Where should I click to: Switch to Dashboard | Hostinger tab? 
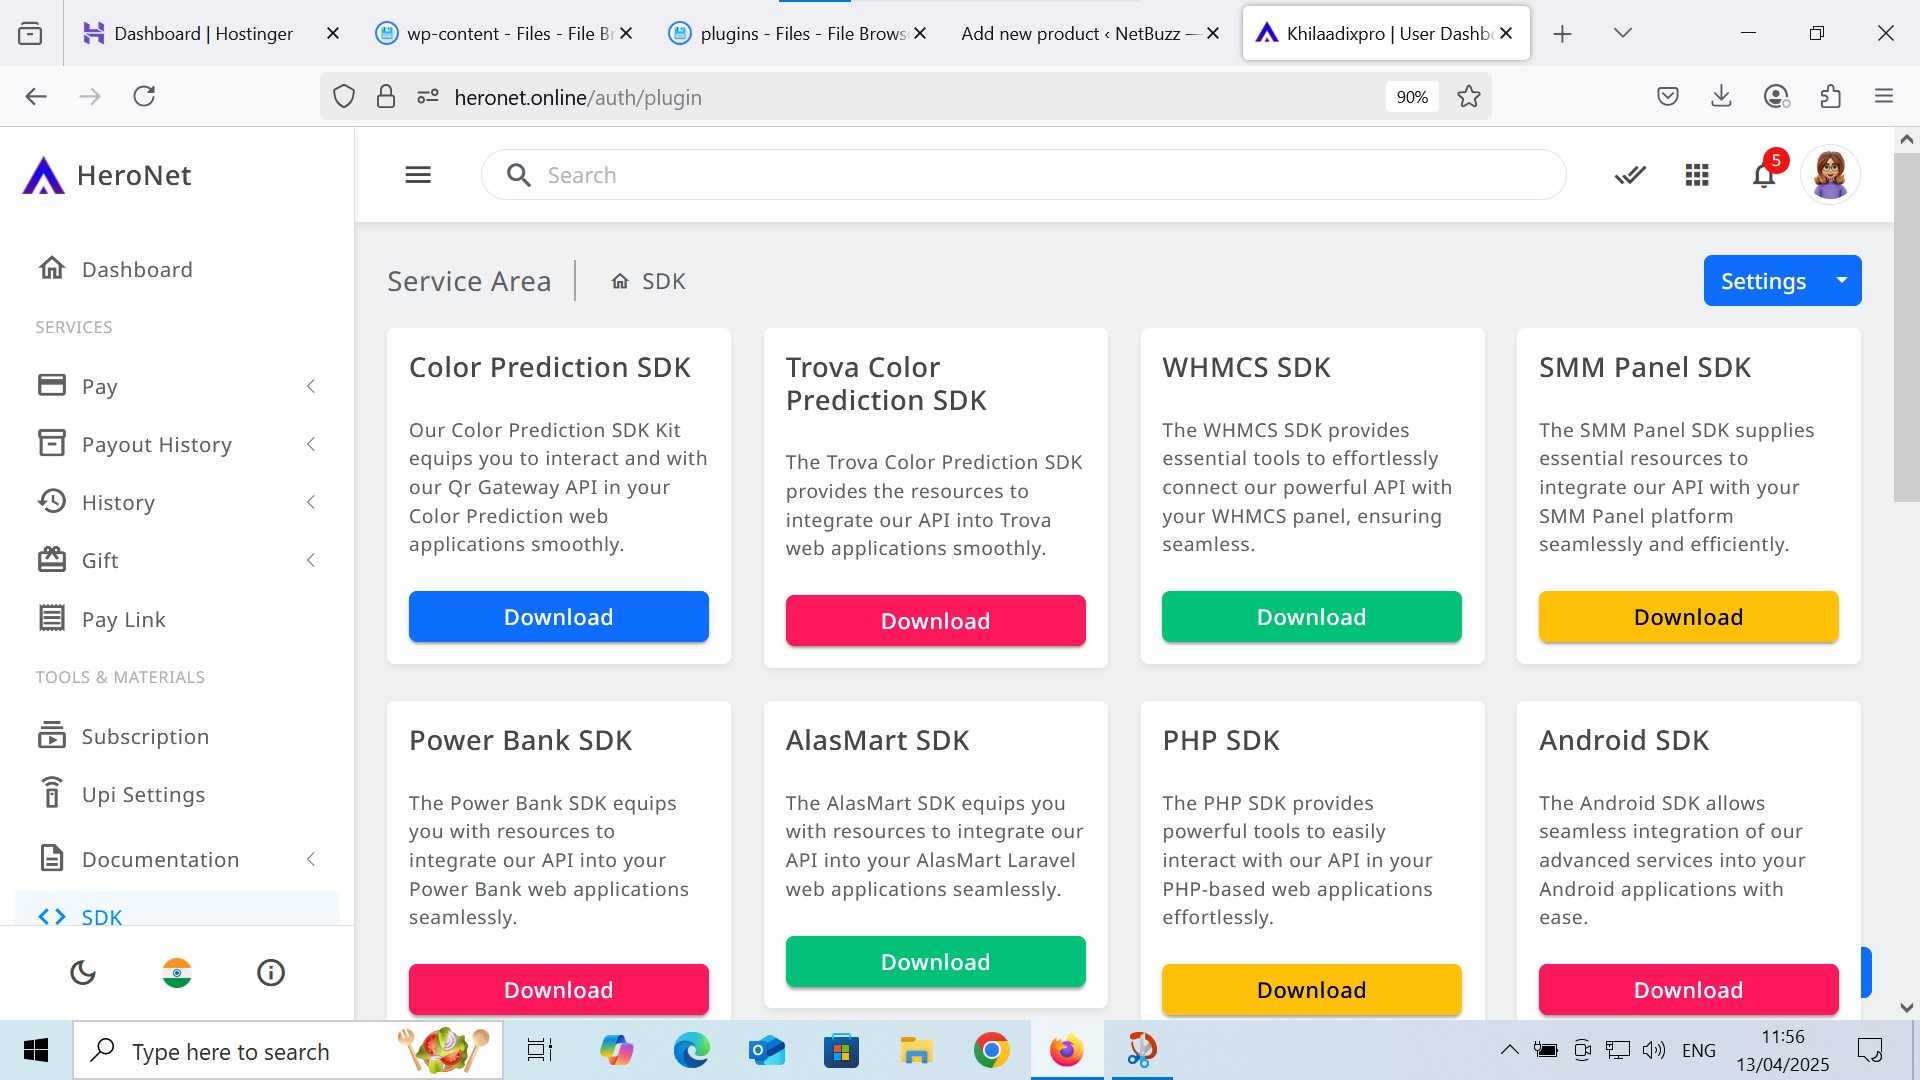pos(203,33)
